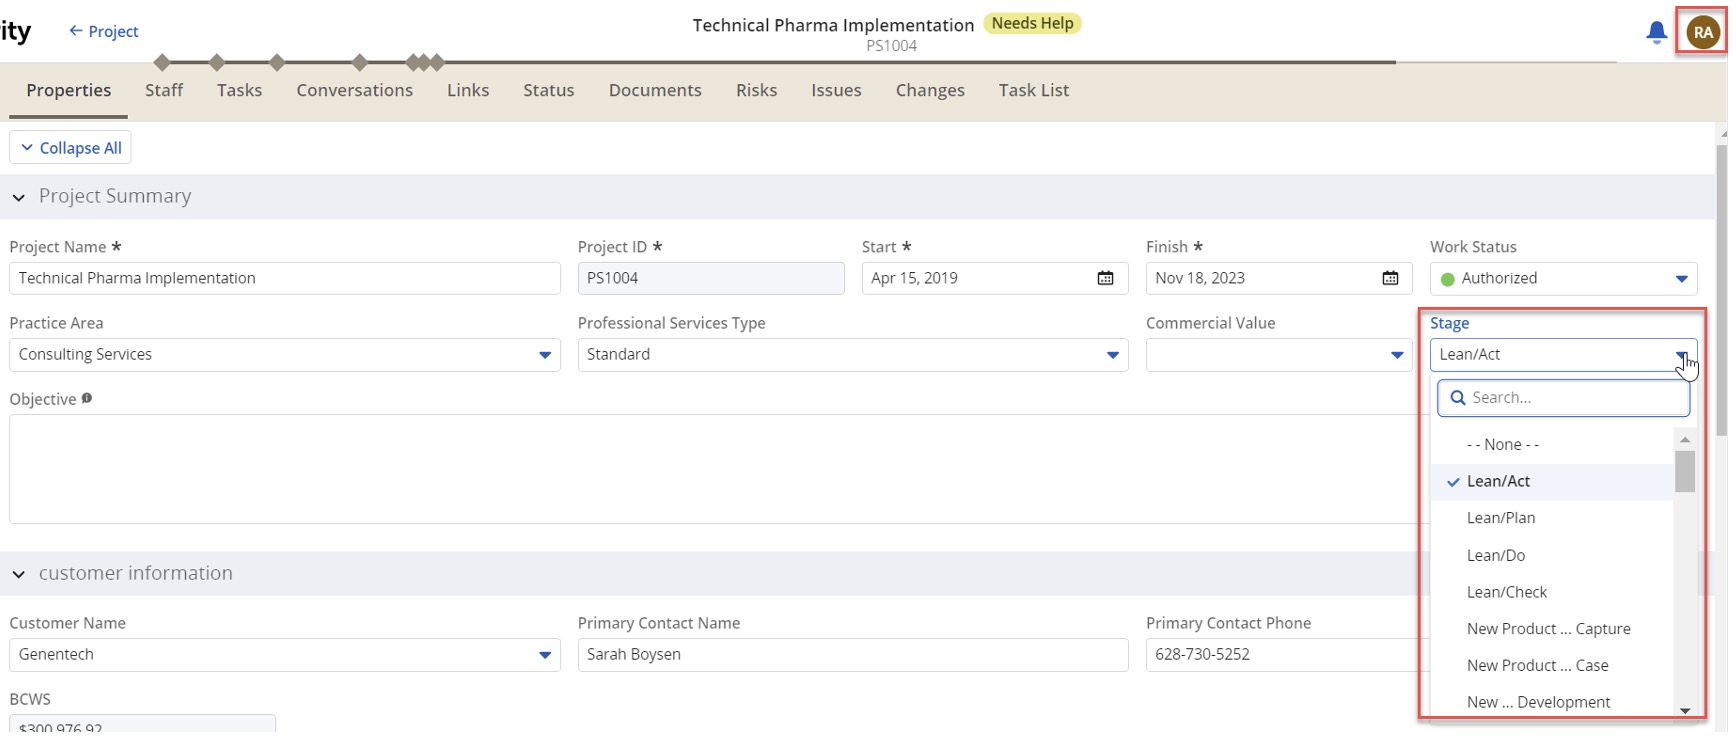Open the Issues tab

click(x=836, y=90)
